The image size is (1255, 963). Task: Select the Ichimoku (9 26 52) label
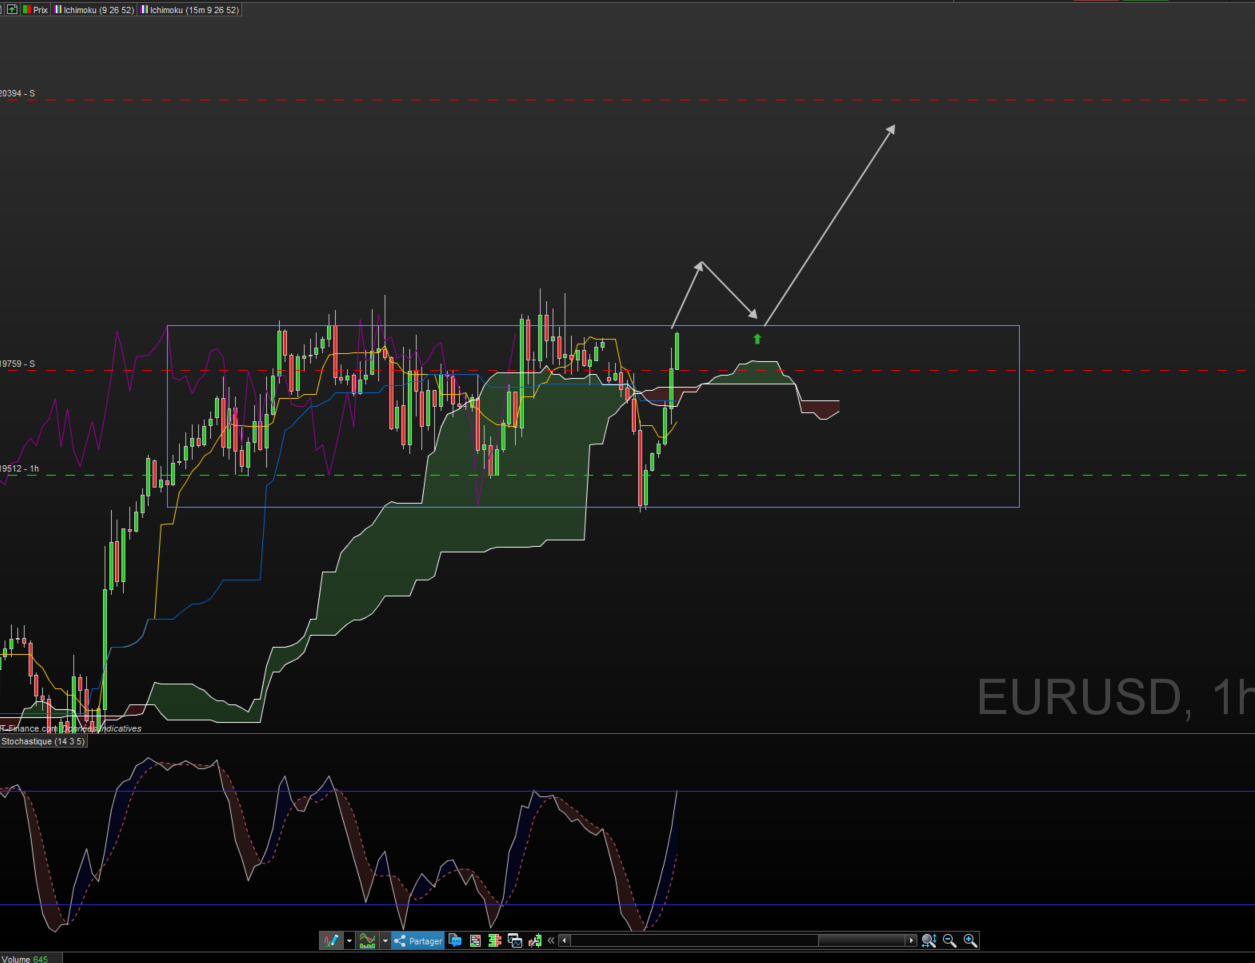[x=95, y=10]
